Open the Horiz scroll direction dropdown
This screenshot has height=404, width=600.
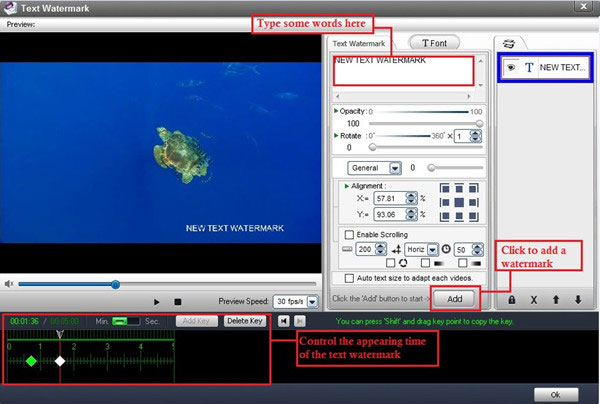[x=432, y=250]
